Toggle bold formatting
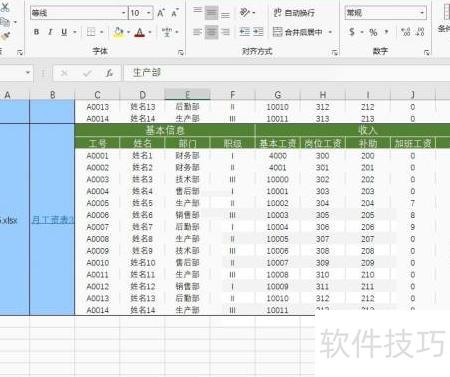 point(36,32)
